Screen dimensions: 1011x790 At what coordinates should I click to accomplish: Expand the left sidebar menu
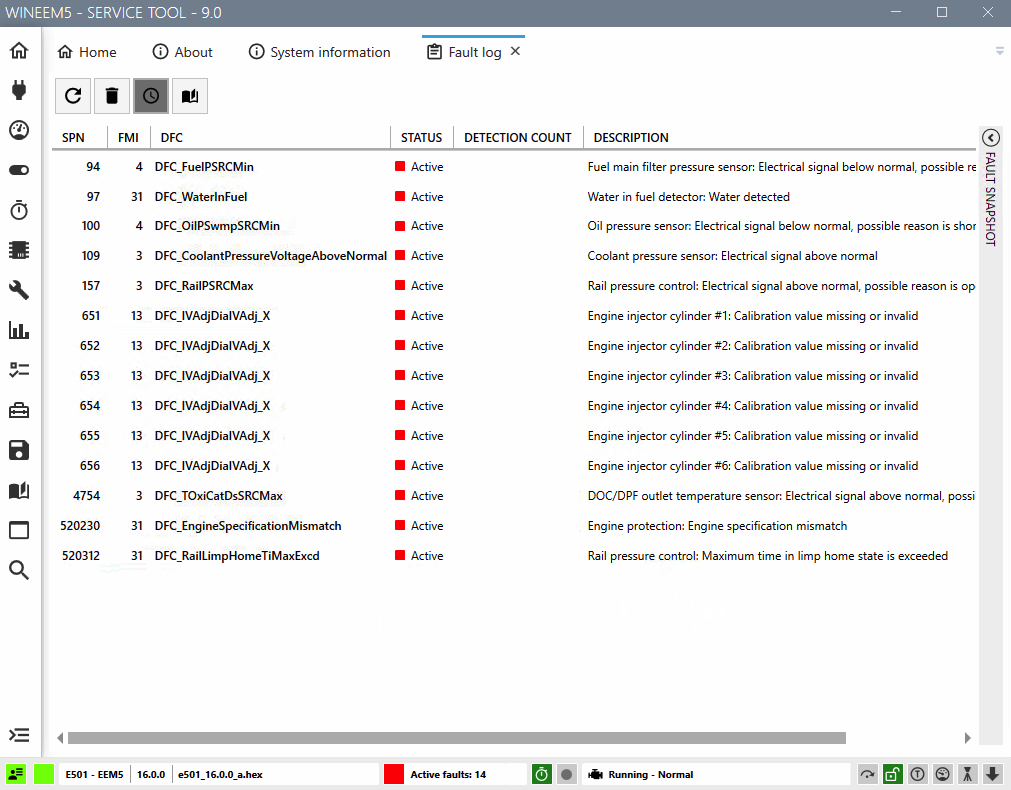(19, 735)
